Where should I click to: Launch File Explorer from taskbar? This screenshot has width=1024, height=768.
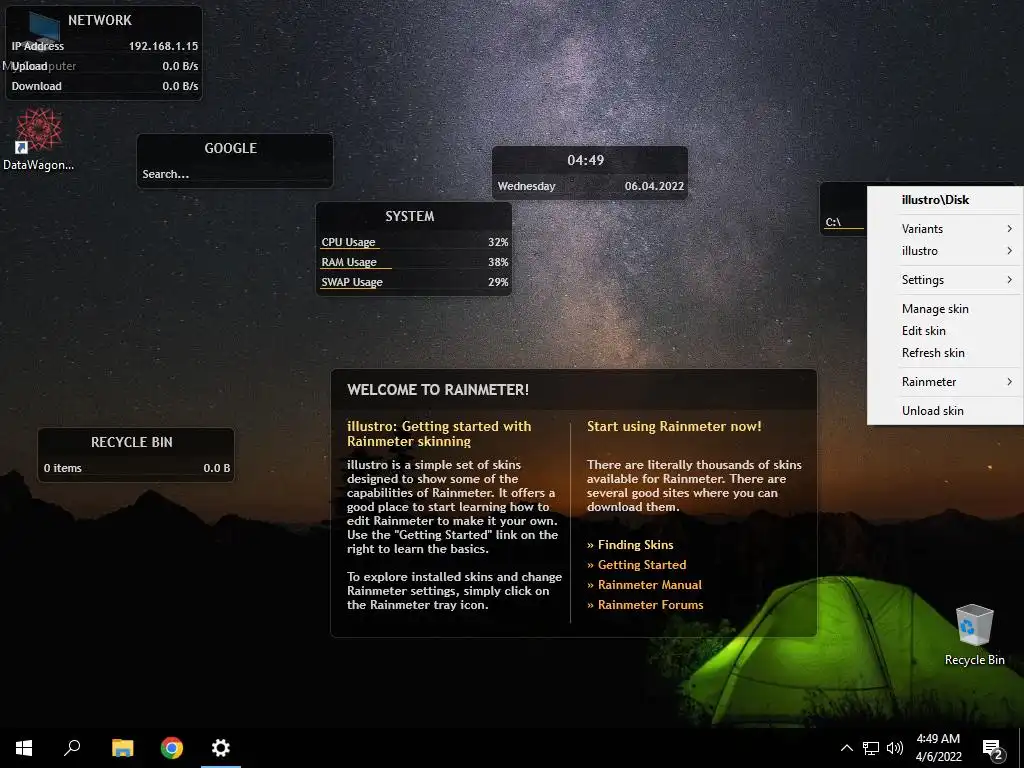[x=122, y=748]
